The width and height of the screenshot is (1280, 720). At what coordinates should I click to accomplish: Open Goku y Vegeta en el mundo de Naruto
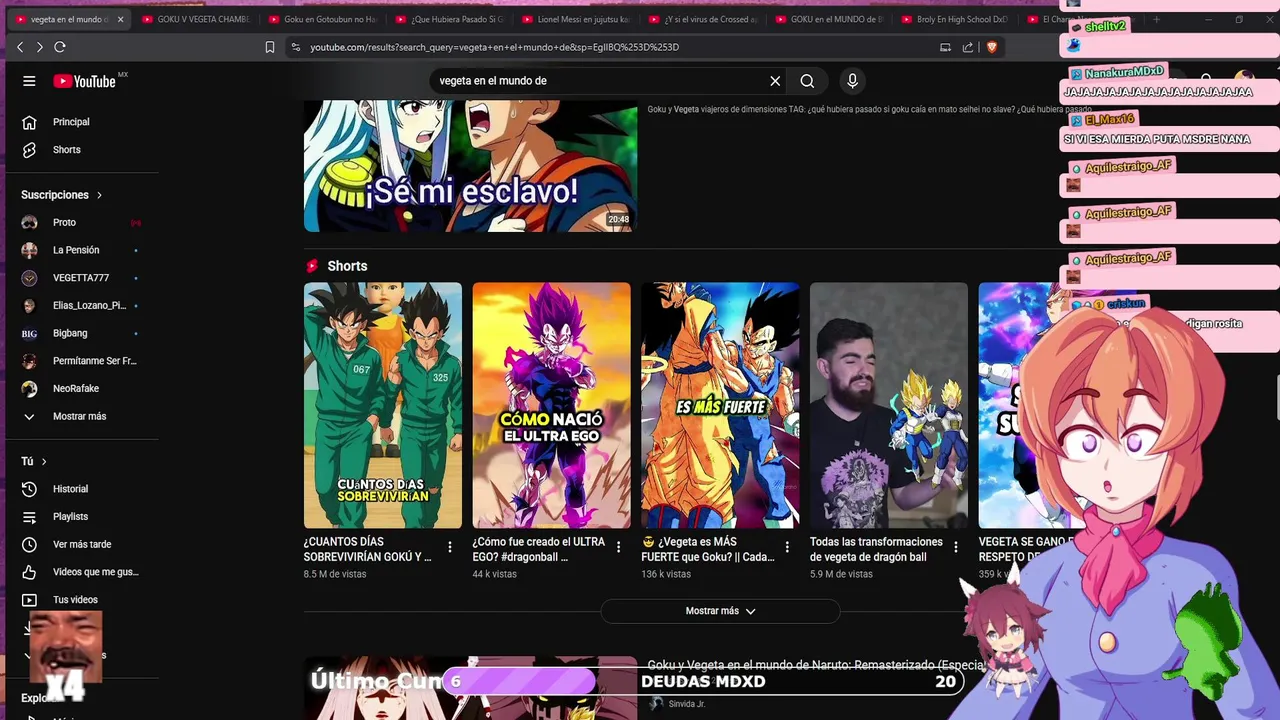click(x=815, y=665)
